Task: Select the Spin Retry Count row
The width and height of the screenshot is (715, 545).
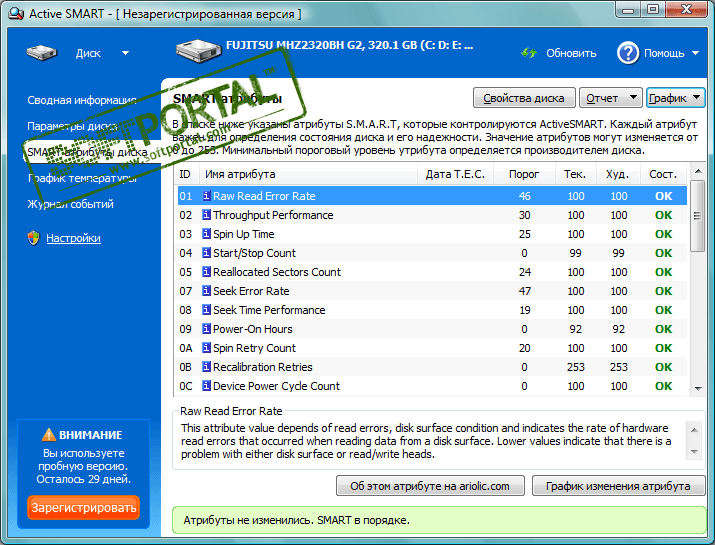Action: (432, 348)
